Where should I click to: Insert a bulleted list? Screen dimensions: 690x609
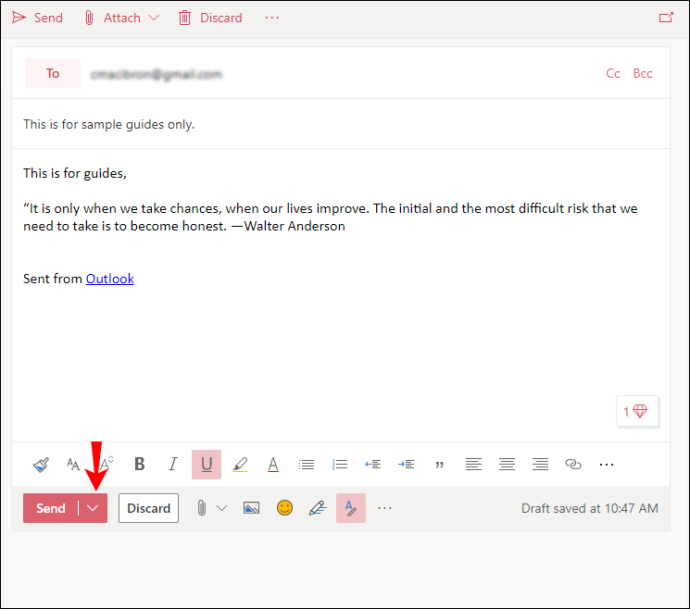(306, 465)
